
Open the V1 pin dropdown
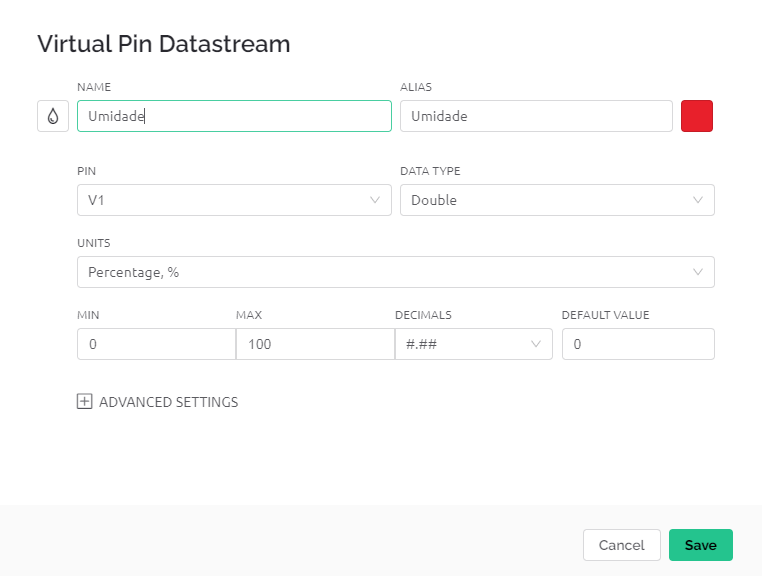tap(234, 200)
